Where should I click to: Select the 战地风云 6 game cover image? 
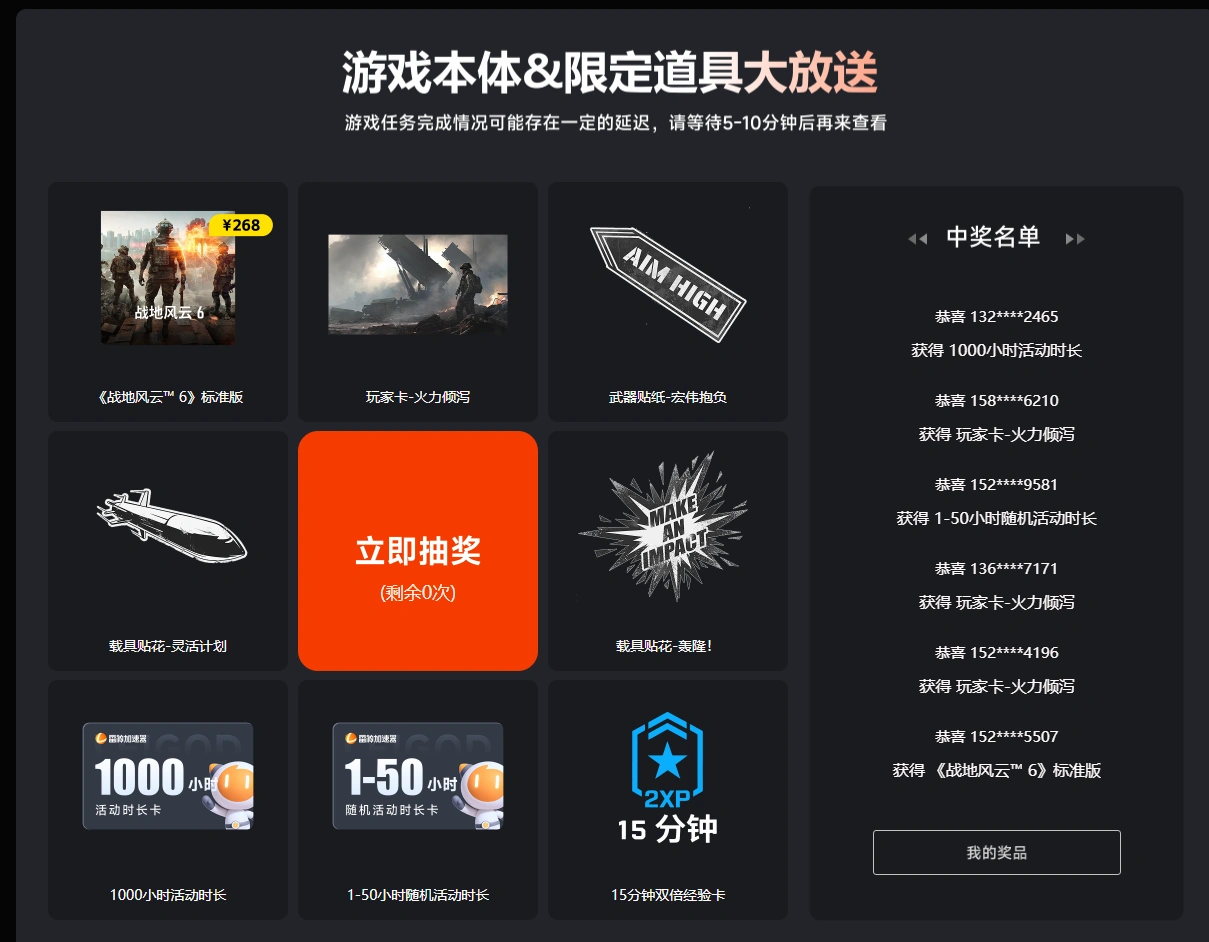pyautogui.click(x=168, y=278)
